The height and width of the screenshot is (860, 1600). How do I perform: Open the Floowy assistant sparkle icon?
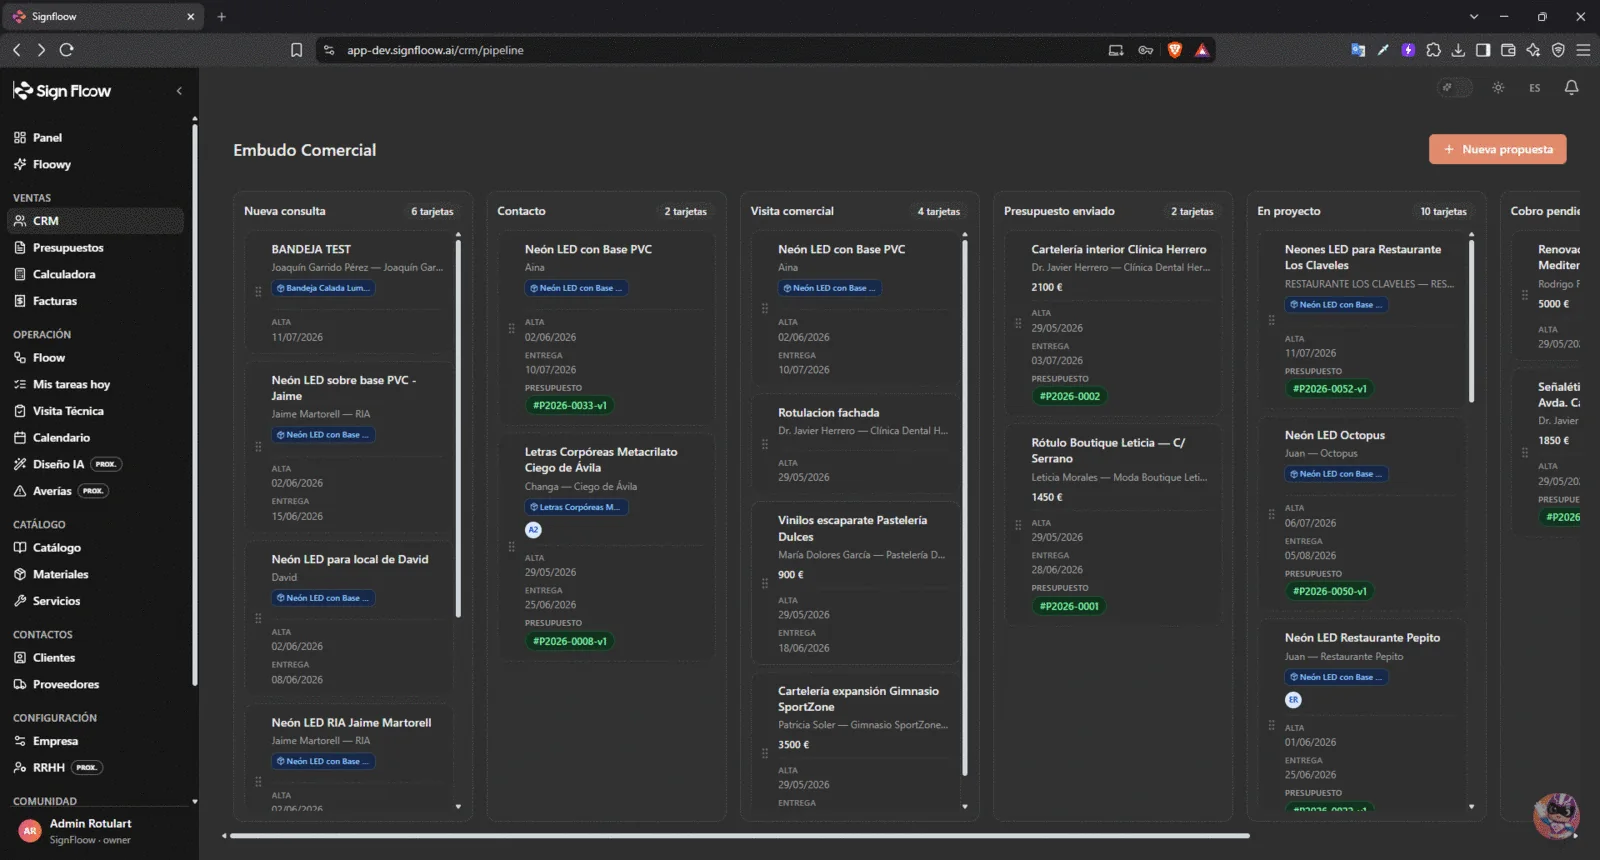[x=20, y=164]
